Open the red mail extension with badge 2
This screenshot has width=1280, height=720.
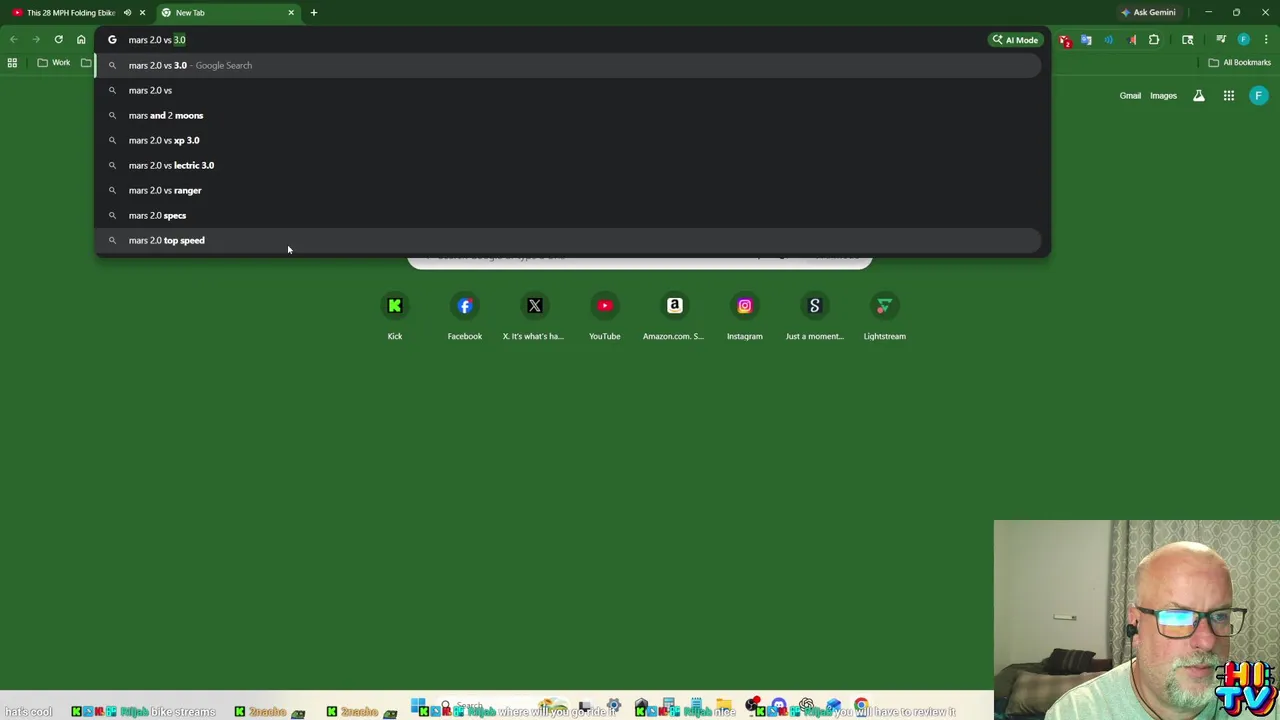(x=1065, y=40)
